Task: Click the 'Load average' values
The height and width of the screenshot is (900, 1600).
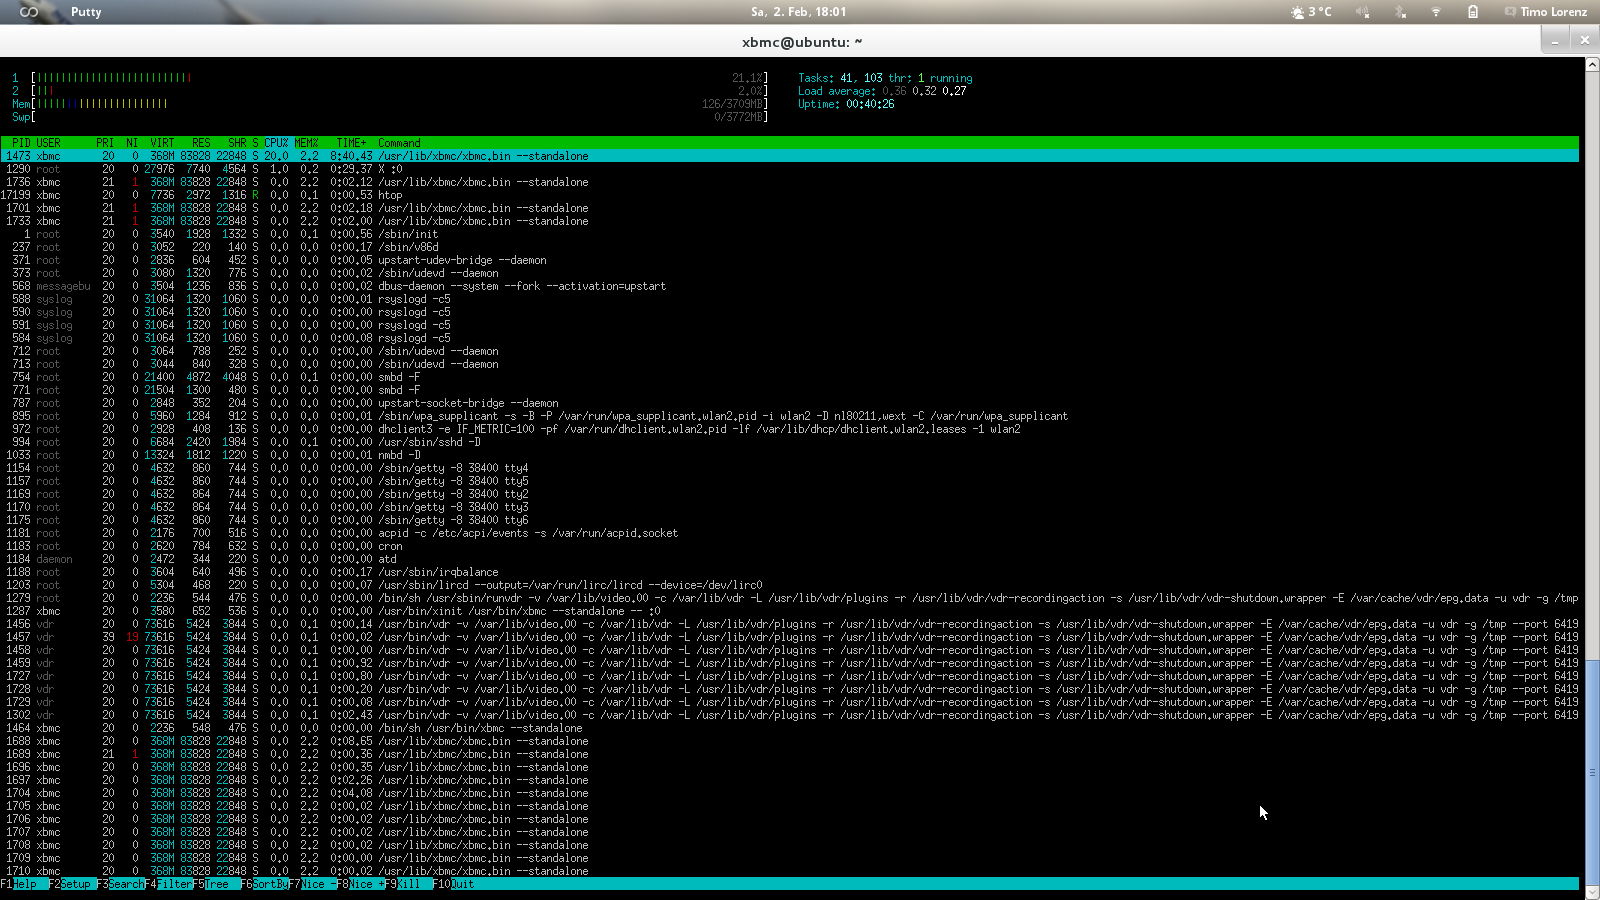Action: pyautogui.click(x=924, y=91)
